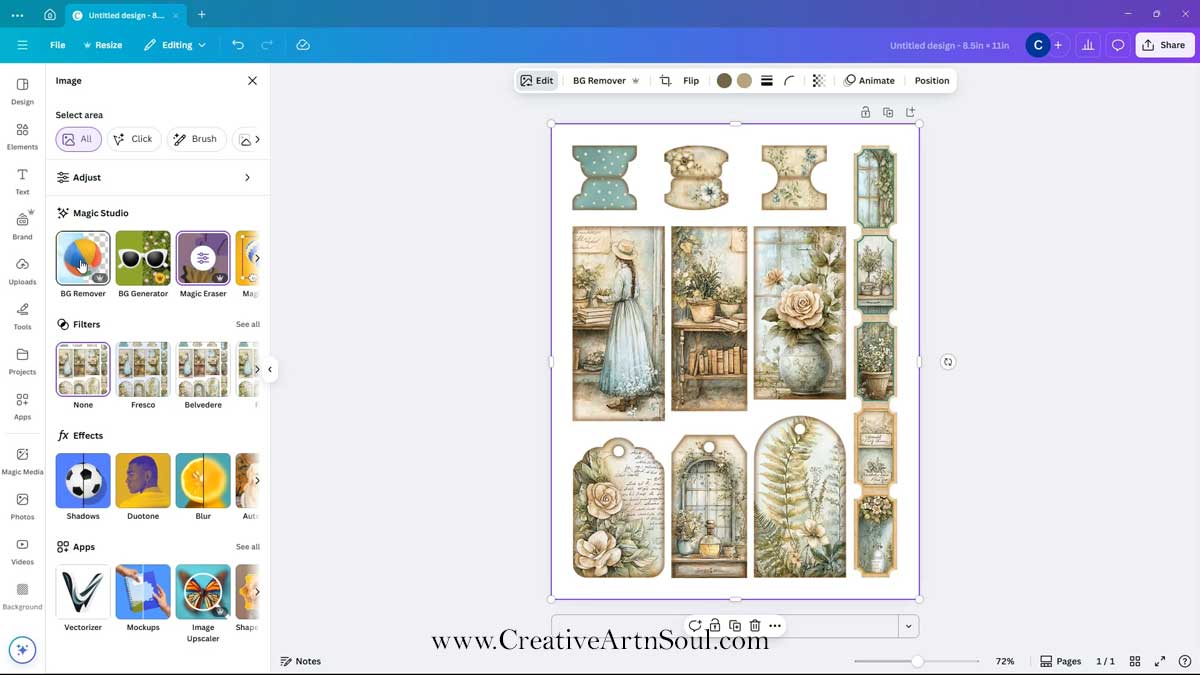Pick the dark brown color swatch
This screenshot has height=675, width=1200.
point(724,81)
